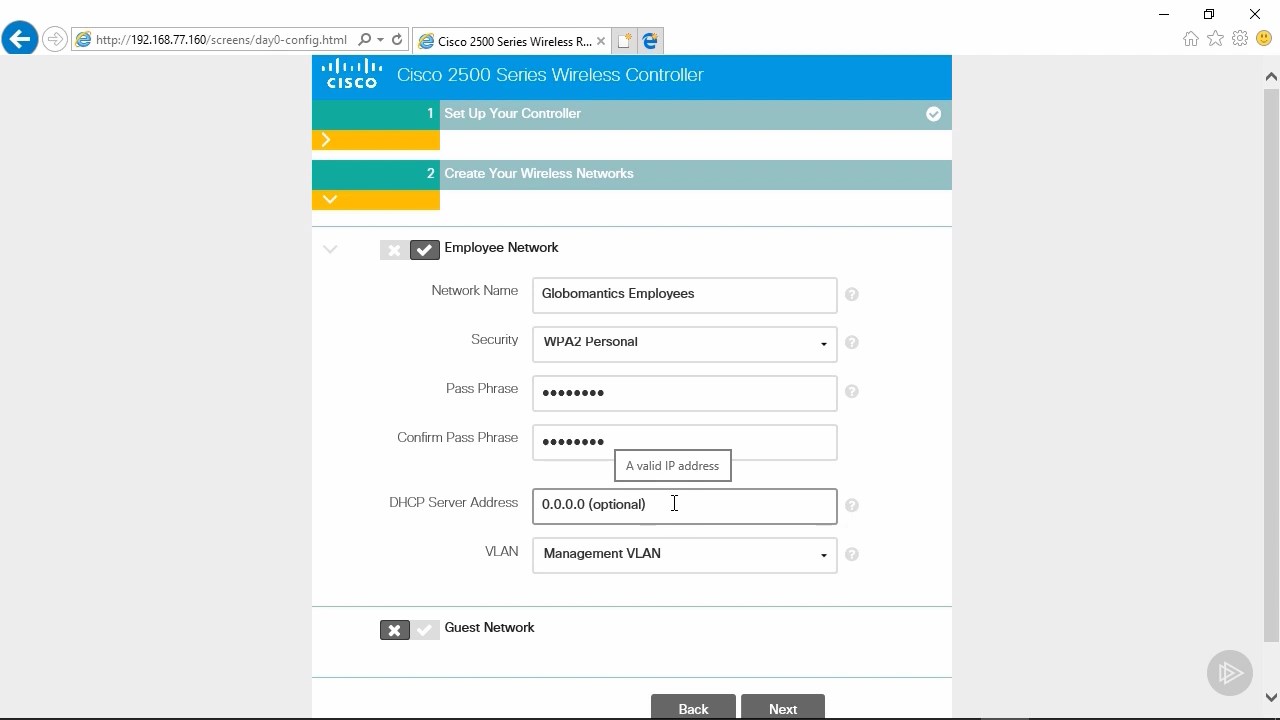Refresh the page with the reload icon
Viewport: 1280px width, 720px height.
tap(397, 40)
